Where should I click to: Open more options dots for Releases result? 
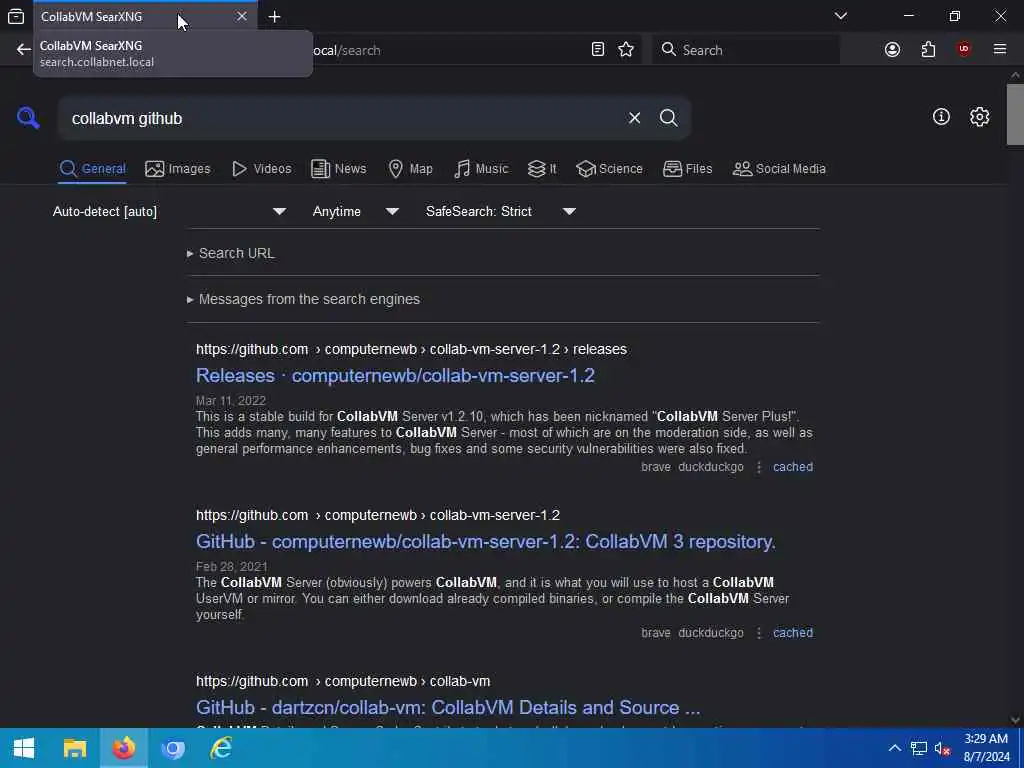click(759, 467)
